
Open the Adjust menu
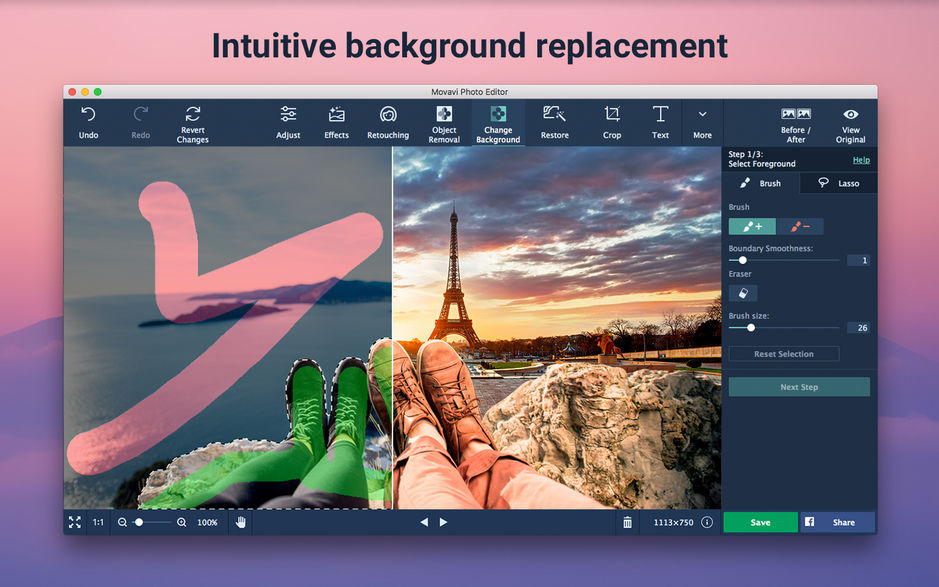point(288,122)
